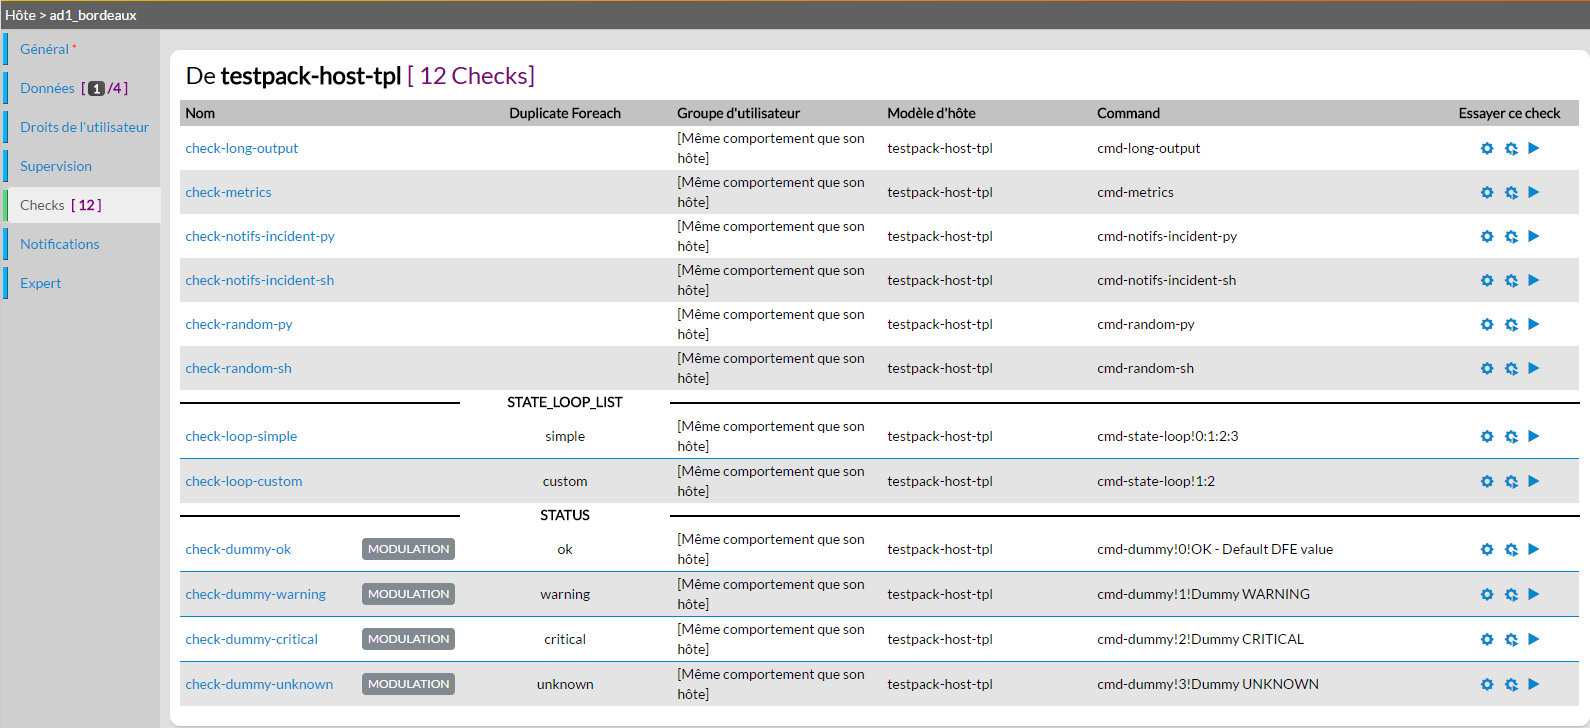Click the play arrow for check-dummy-unknown

tap(1534, 684)
